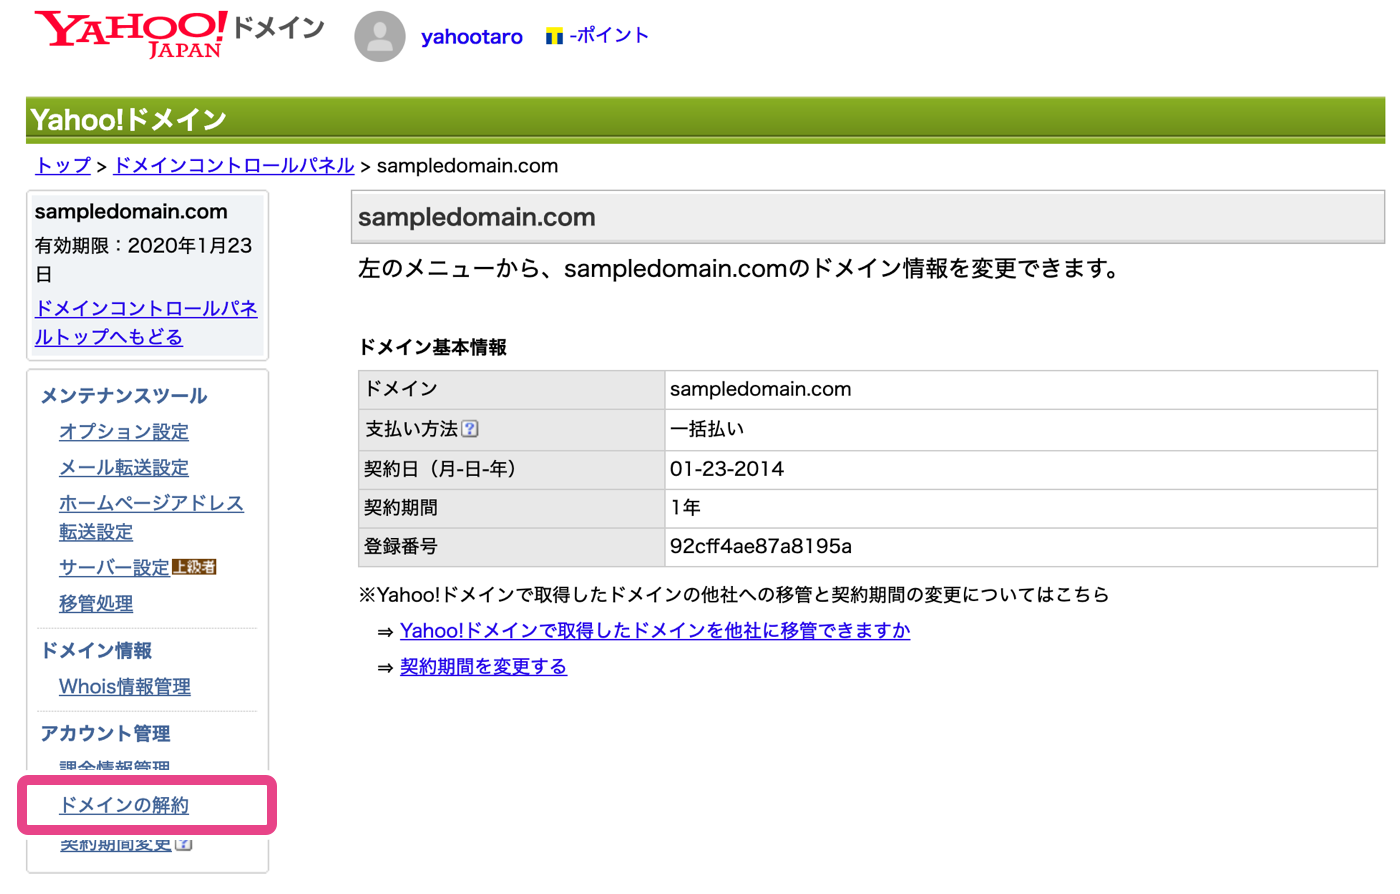Viewport: 1400px width, 894px height.
Task: Click 契約期間を変更する link
Action: point(483,667)
